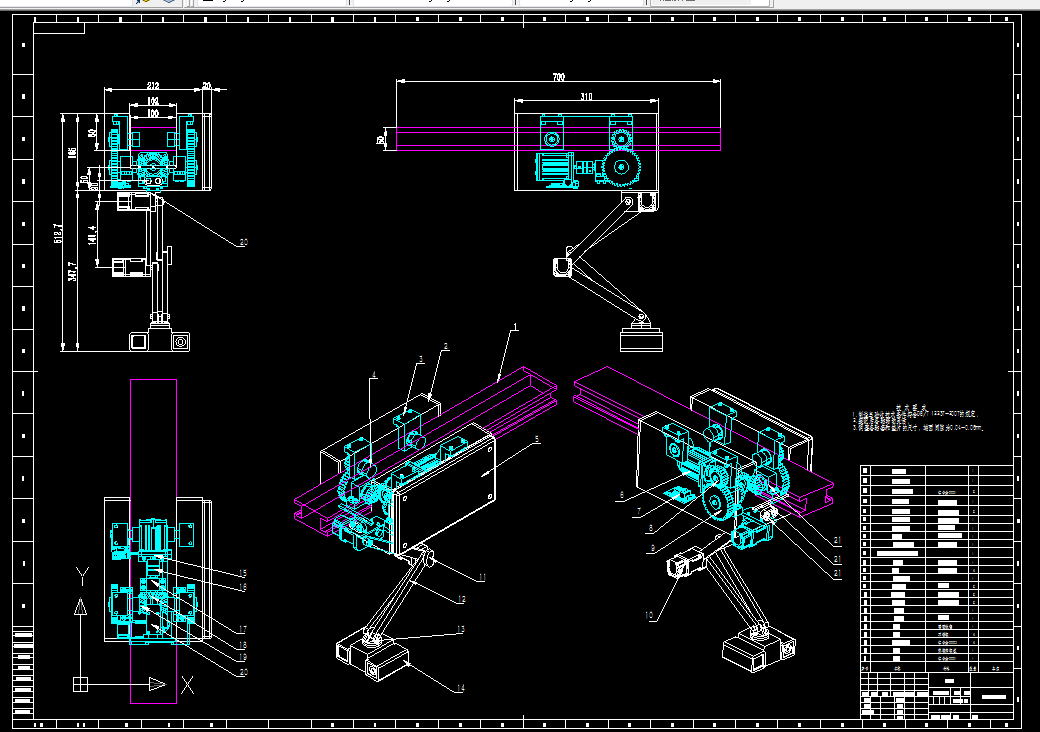Pick part balloon number 6
Viewport: 1040px width, 732px height.
621,495
